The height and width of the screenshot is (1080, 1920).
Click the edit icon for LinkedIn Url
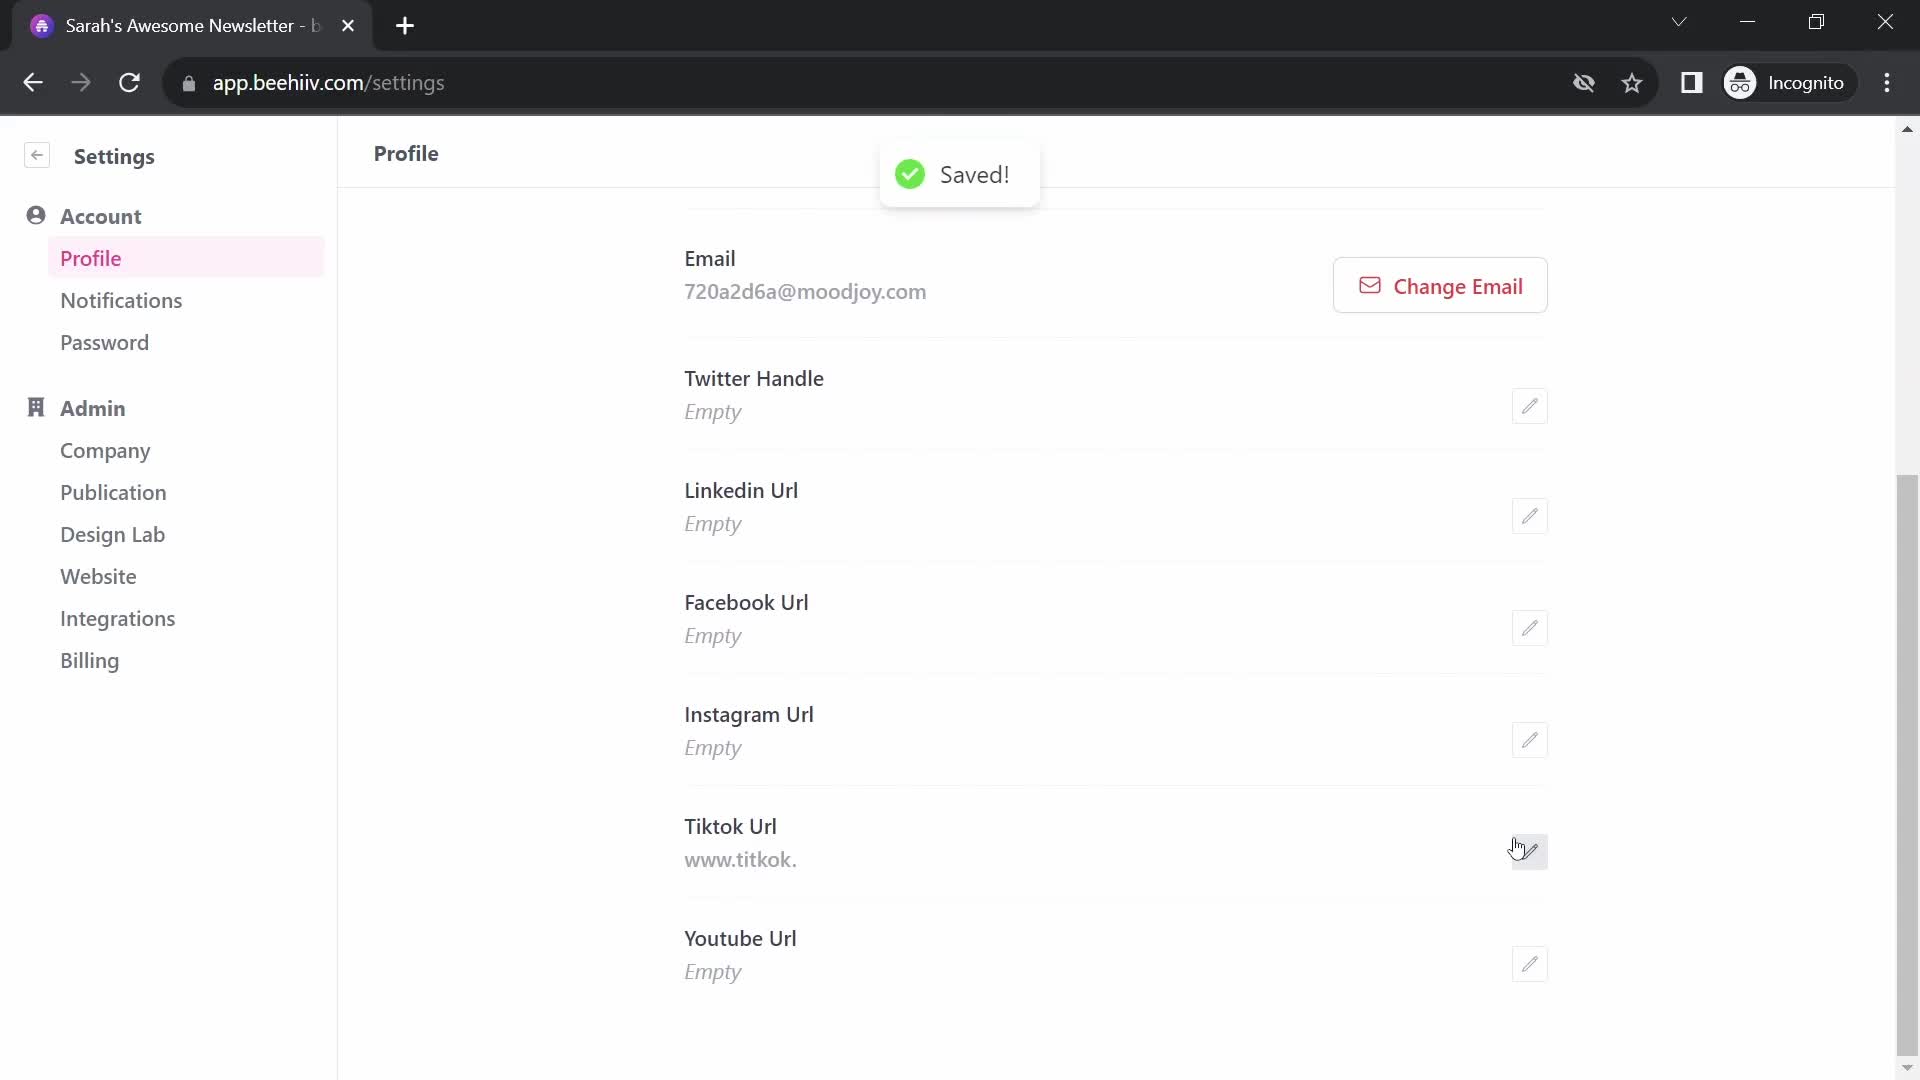pos(1527,516)
